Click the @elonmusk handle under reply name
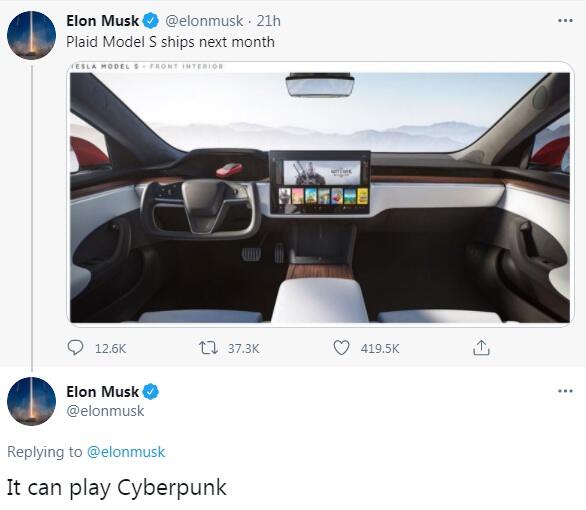 105,411
